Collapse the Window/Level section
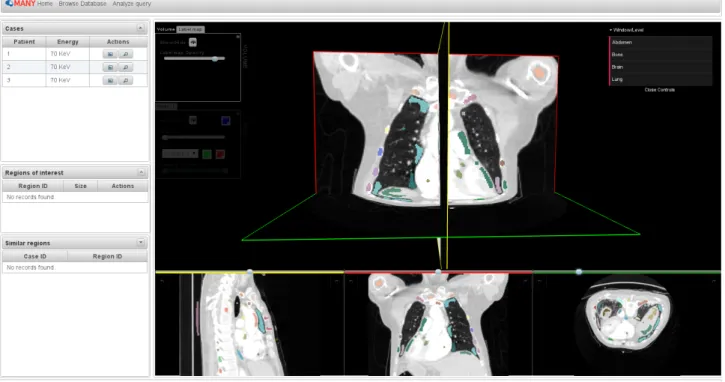The height and width of the screenshot is (382, 725). point(627,30)
